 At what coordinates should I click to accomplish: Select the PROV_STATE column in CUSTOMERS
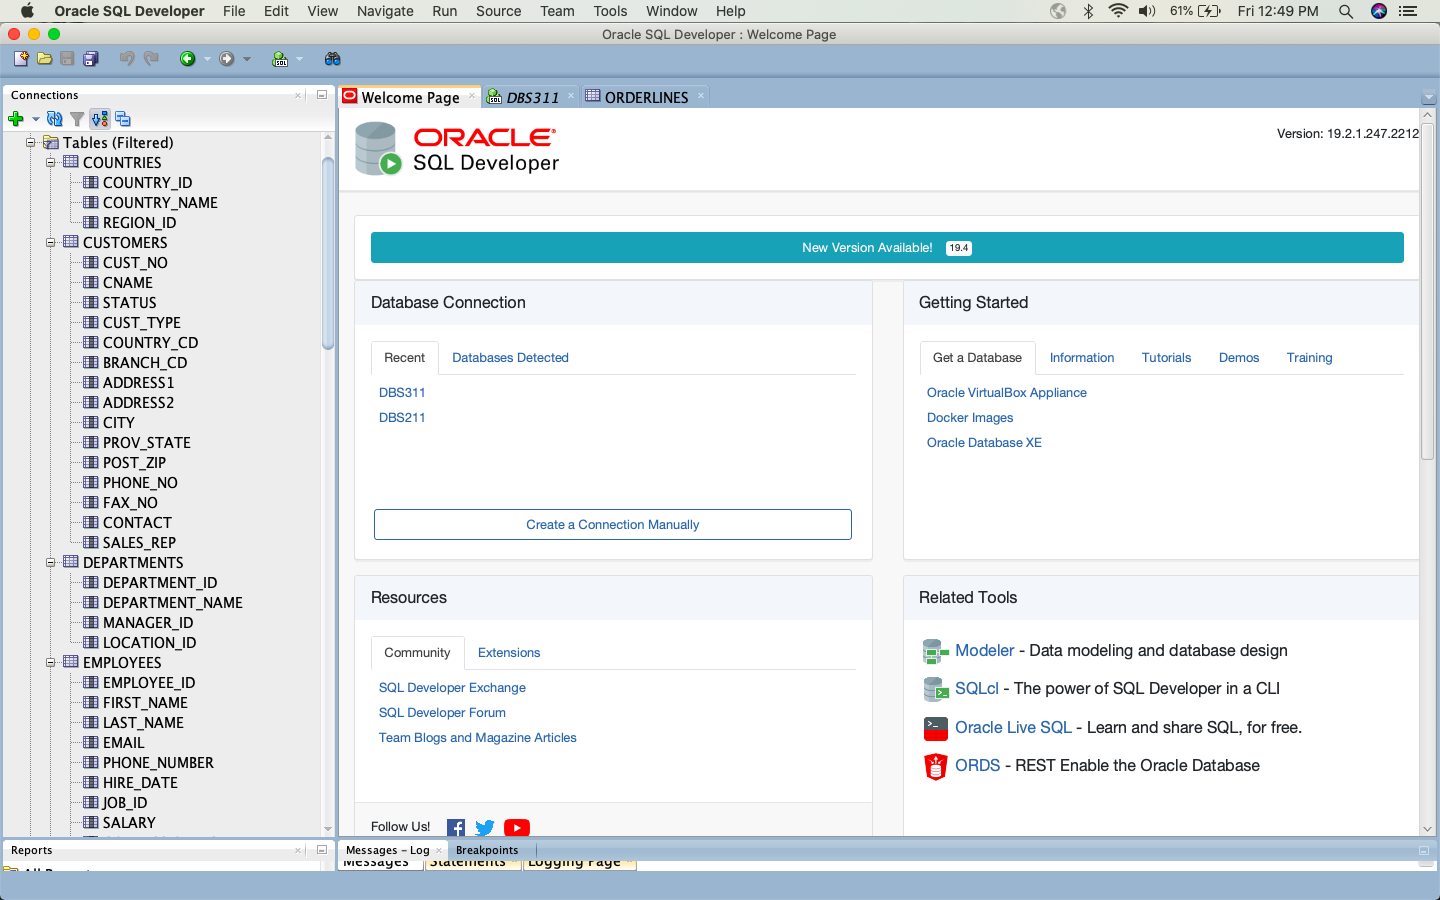(x=146, y=442)
